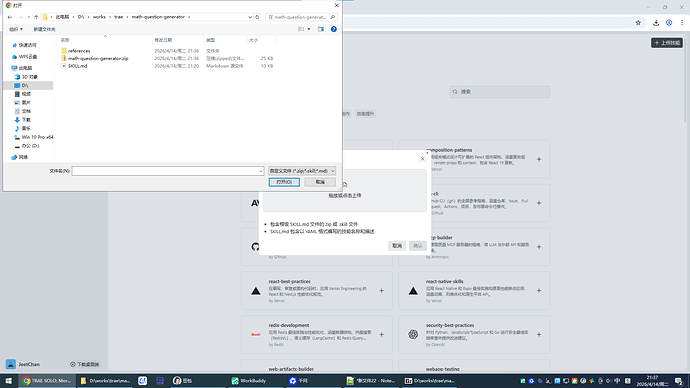Screen dimensions: 690x388
Task: Open JeetChan user profile
Action: [x=23, y=364]
